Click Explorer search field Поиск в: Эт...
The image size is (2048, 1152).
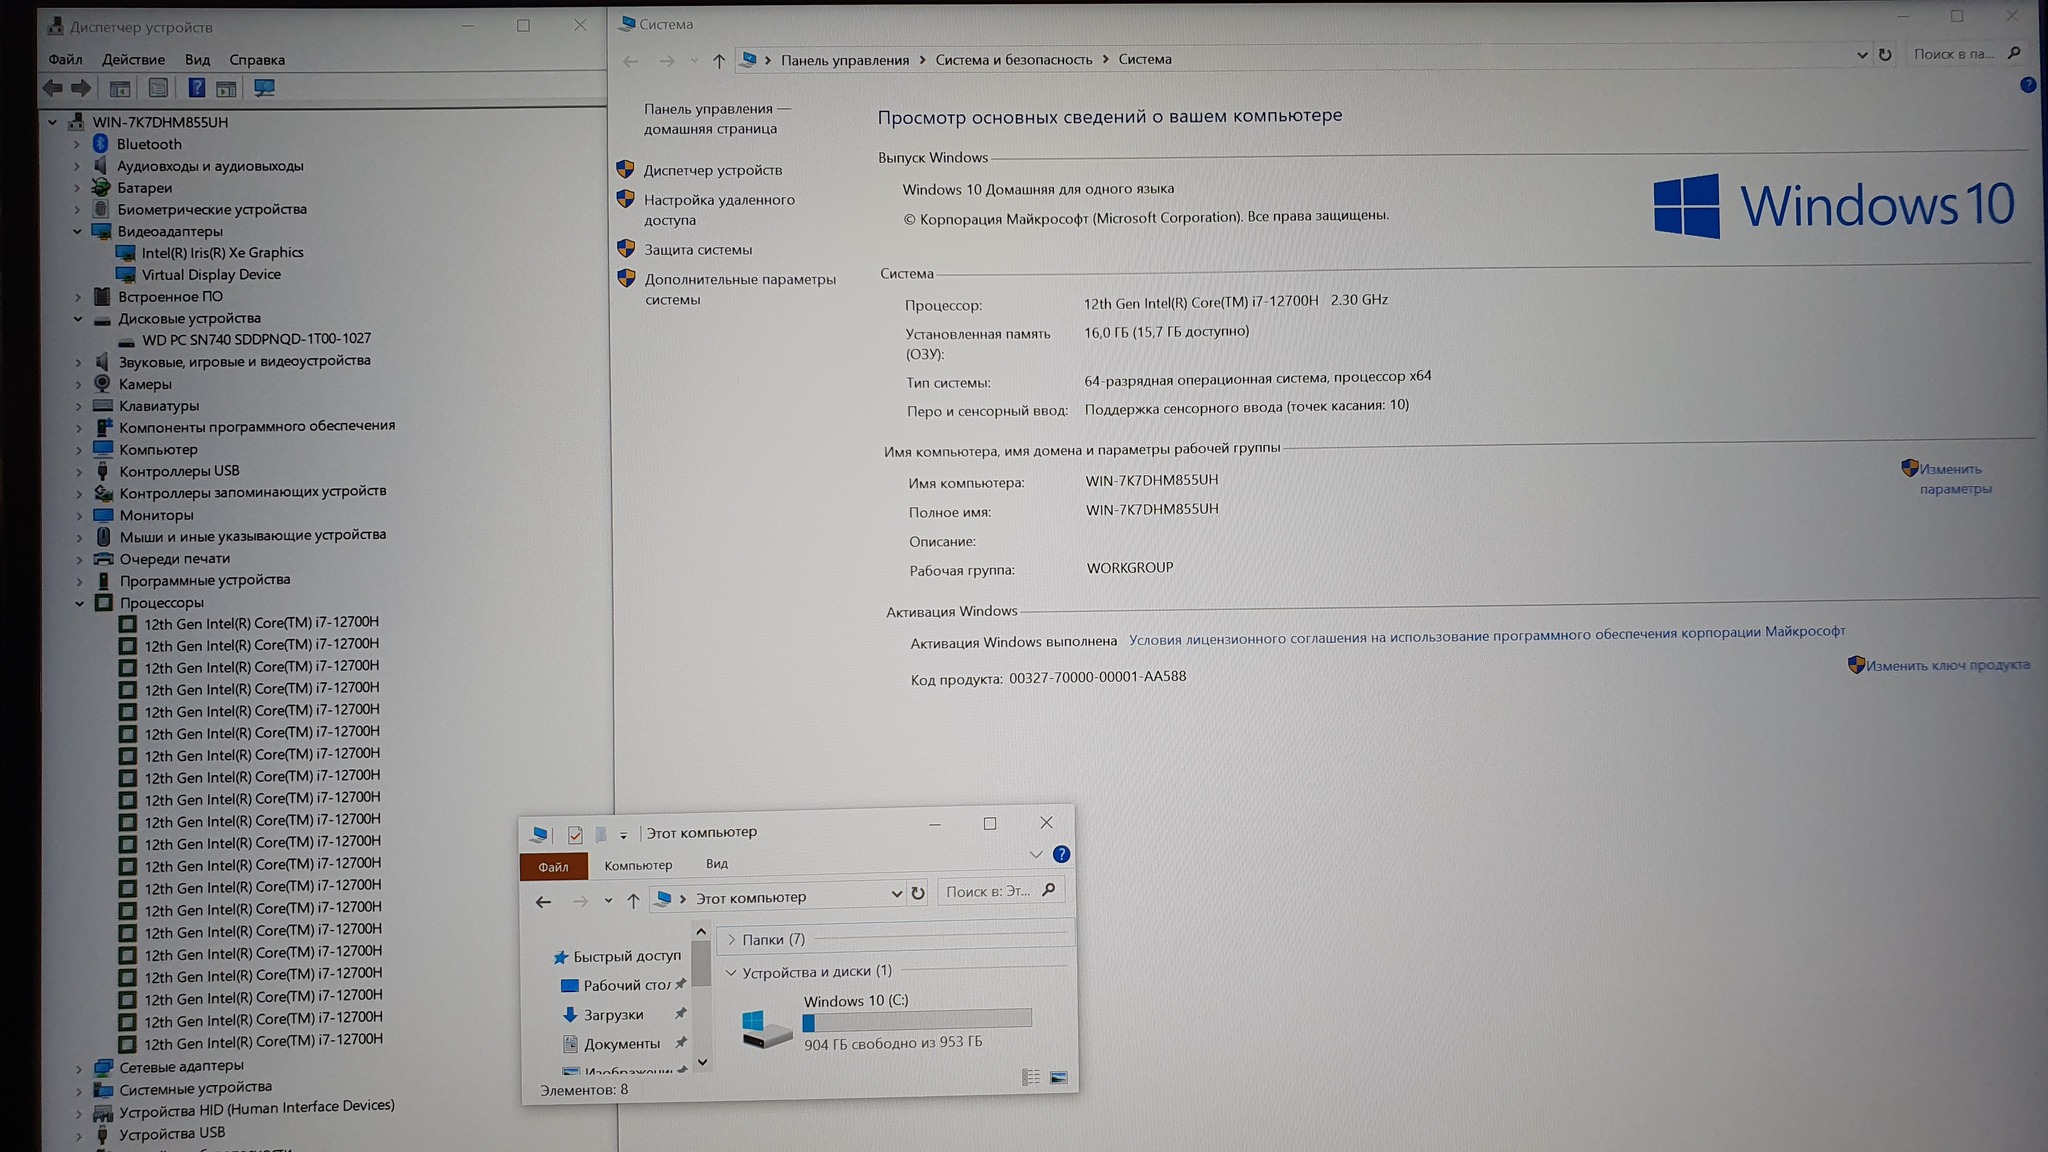(988, 891)
